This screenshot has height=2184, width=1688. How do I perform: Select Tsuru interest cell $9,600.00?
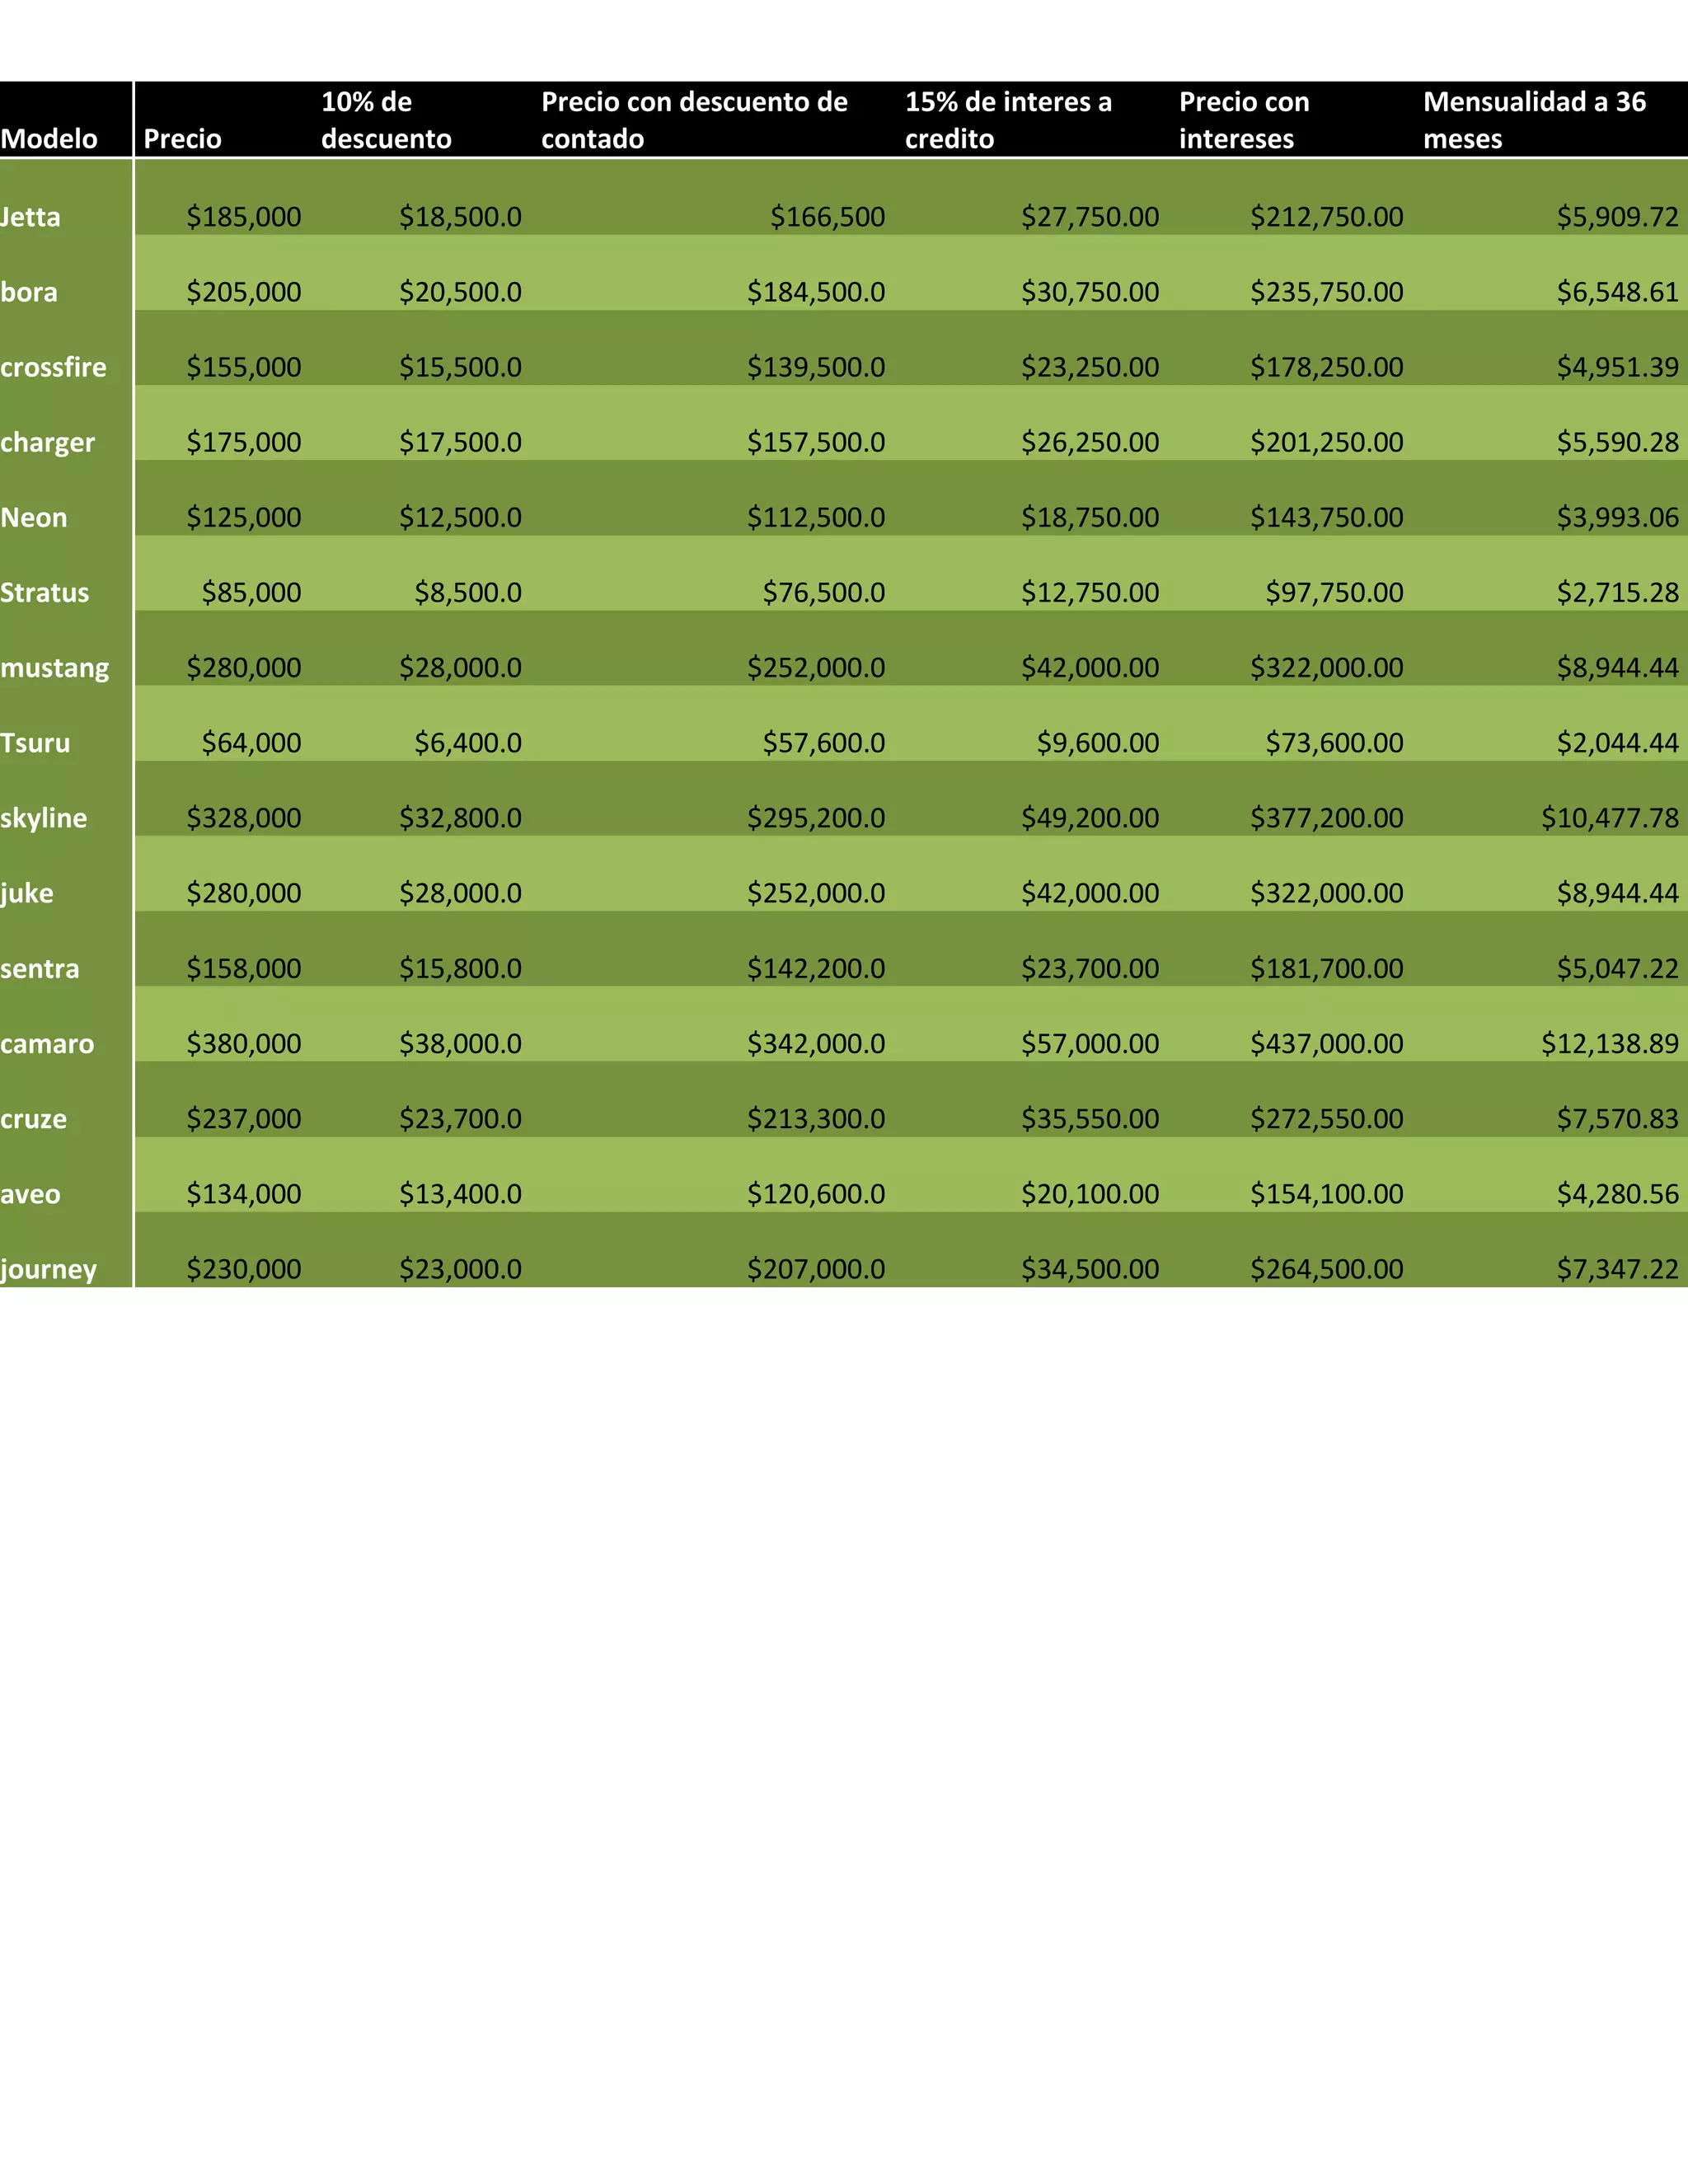(1097, 742)
